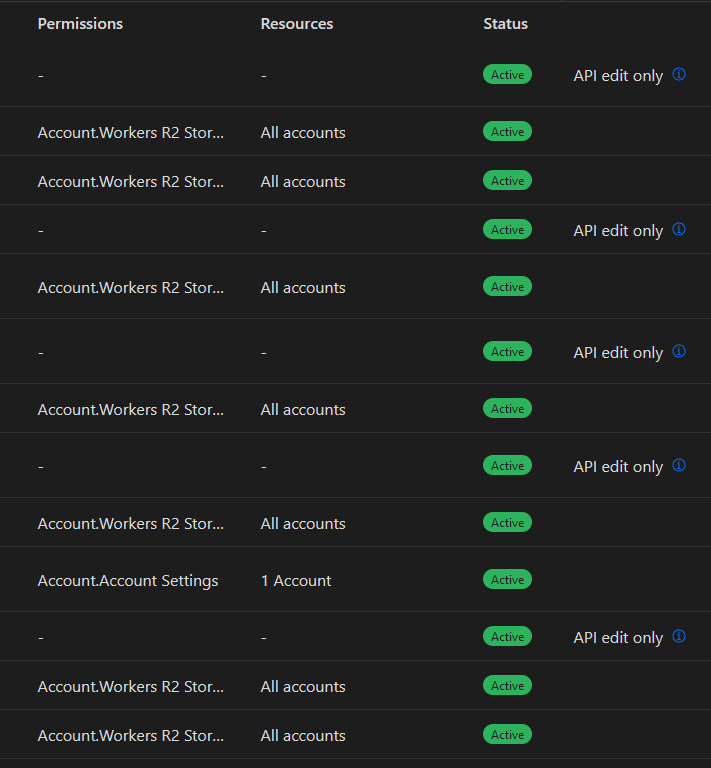Click "All accounts" in the bottom row
Viewport: 711px width, 768px height.
[x=303, y=735]
